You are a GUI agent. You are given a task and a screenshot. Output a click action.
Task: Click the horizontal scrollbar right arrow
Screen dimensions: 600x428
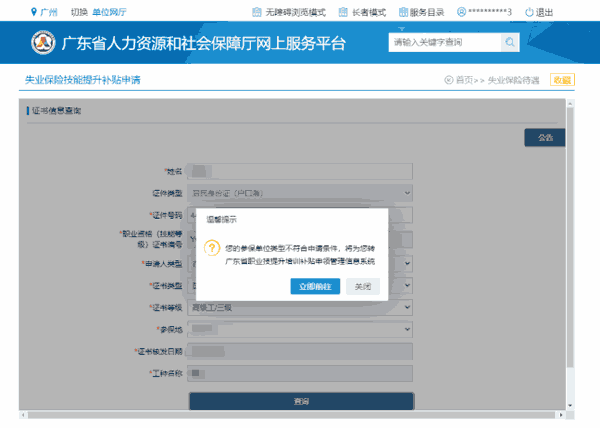561,415
